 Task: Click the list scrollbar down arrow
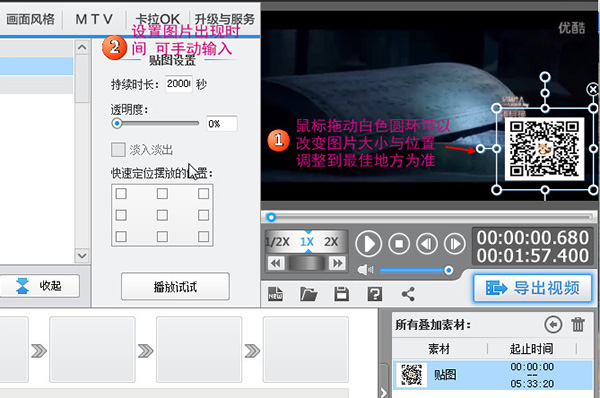[82, 255]
